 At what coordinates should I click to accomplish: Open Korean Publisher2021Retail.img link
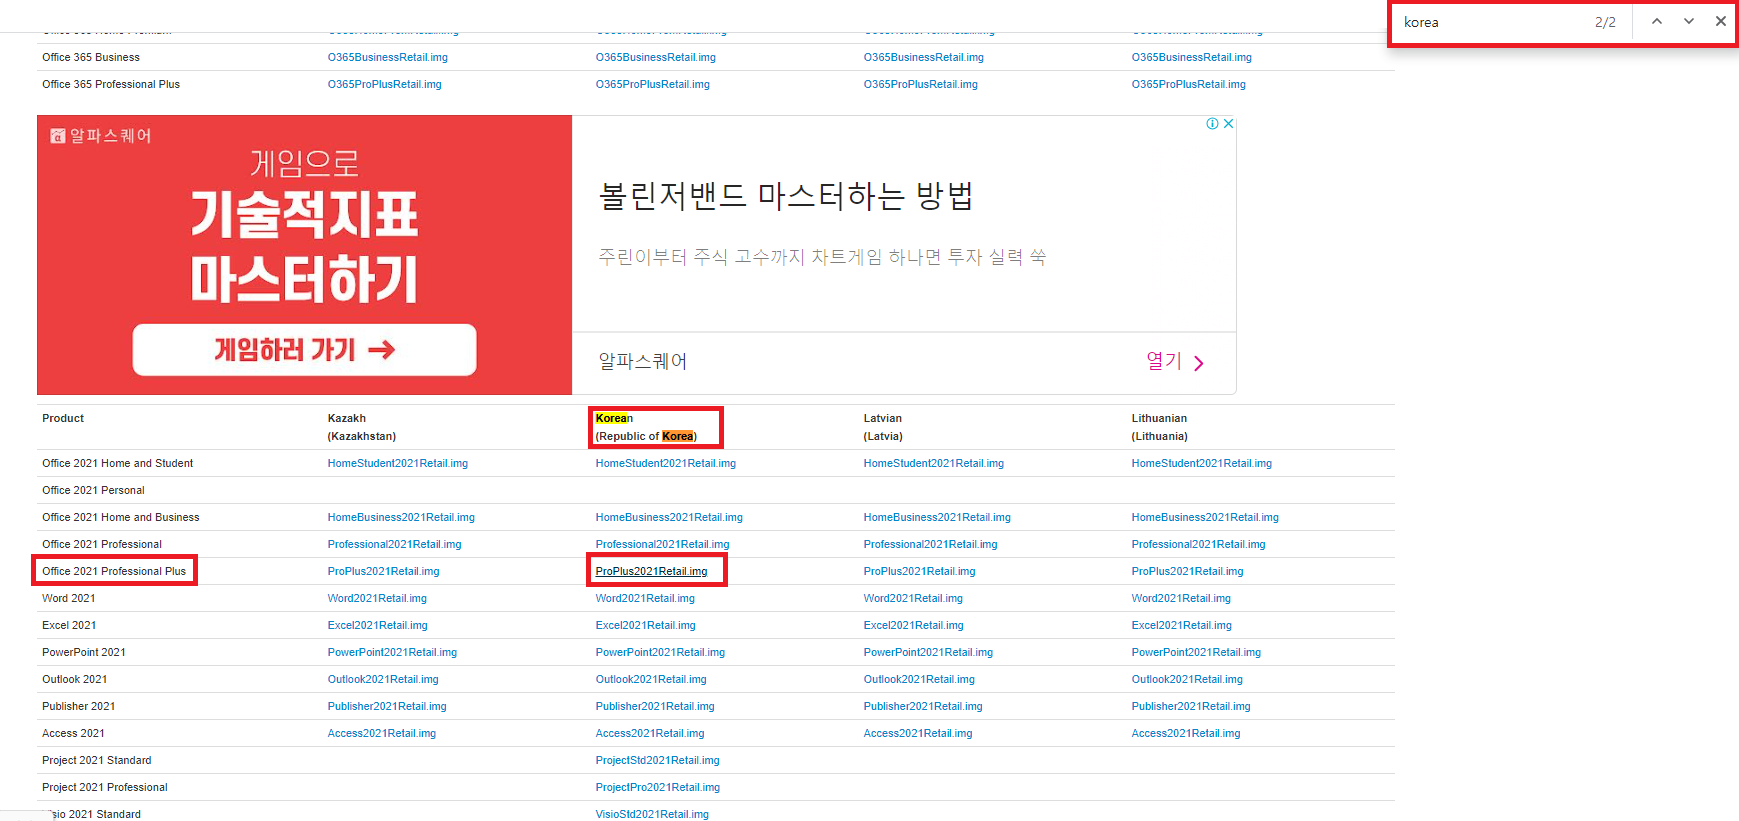point(655,706)
